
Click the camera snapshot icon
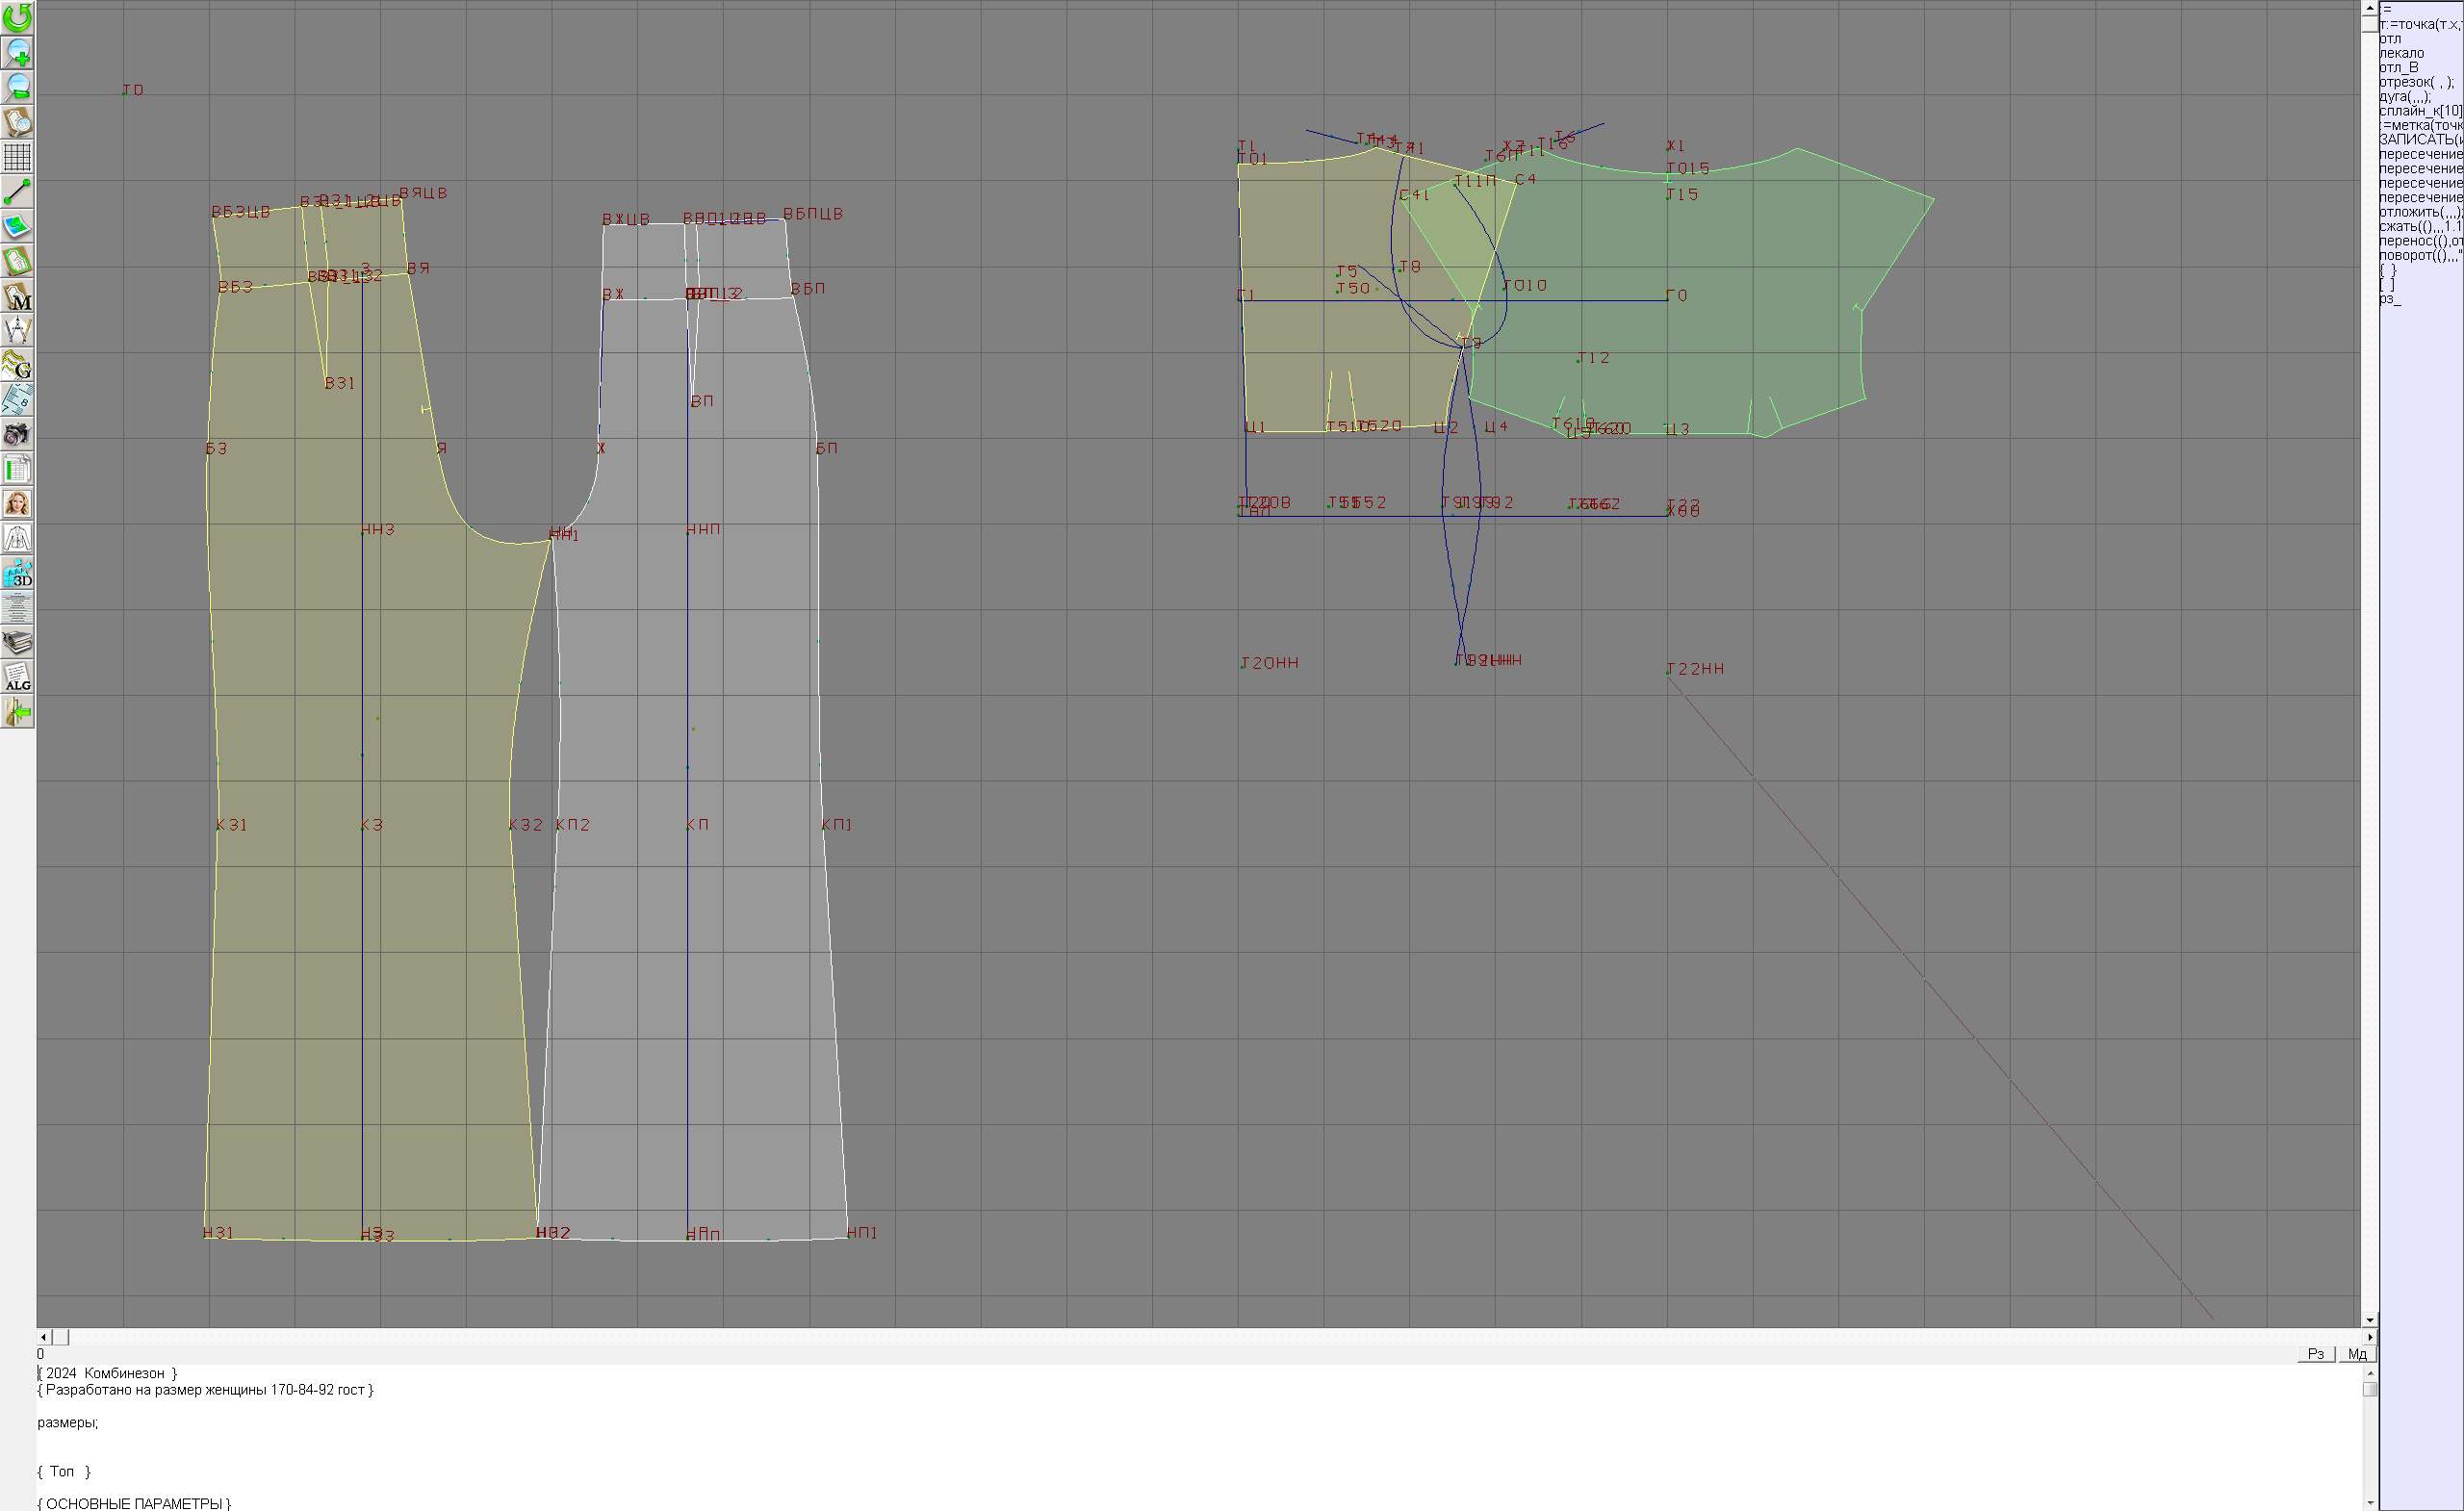click(x=17, y=434)
